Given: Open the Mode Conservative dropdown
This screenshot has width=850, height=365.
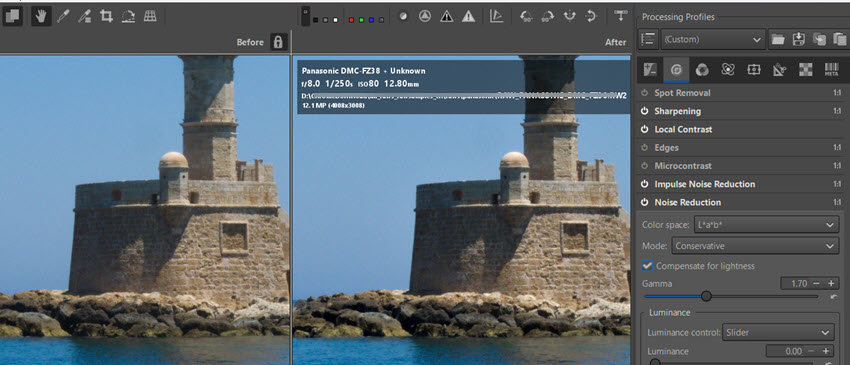Looking at the screenshot, I should coord(755,246).
